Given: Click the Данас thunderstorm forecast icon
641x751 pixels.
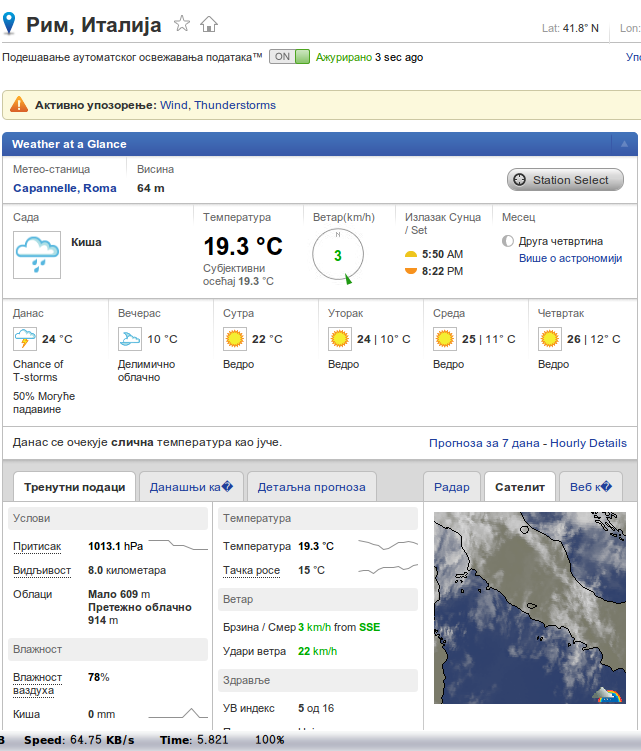Looking at the screenshot, I should point(25,339).
